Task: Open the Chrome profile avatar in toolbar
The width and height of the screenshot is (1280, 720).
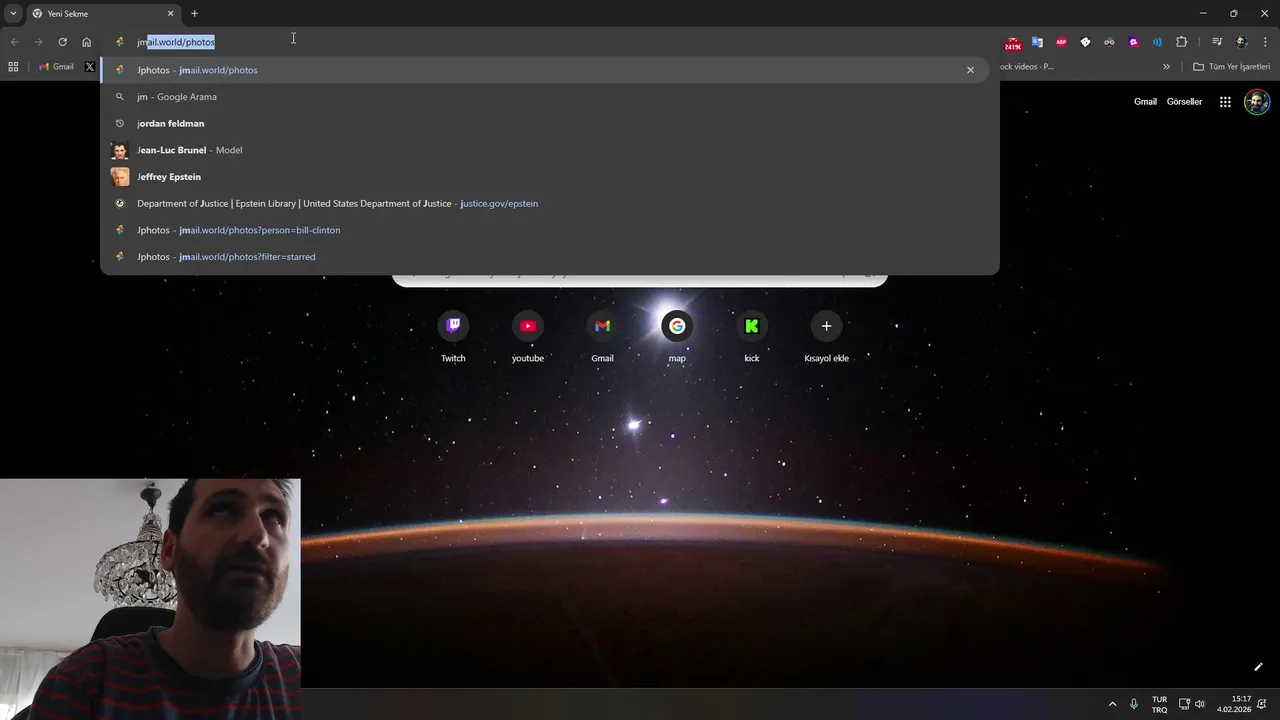Action: click(1241, 42)
